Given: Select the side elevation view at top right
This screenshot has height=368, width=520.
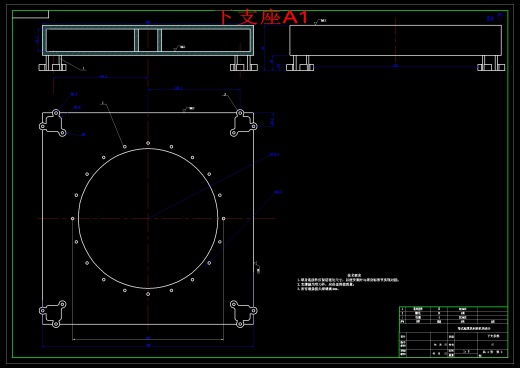Looking at the screenshot, I should [x=395, y=48].
